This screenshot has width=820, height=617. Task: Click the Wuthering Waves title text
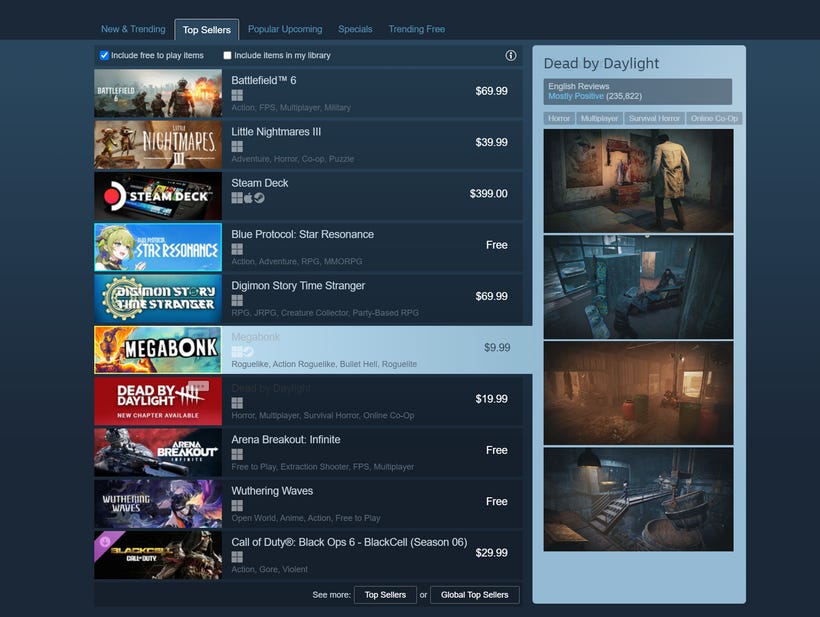coord(272,490)
